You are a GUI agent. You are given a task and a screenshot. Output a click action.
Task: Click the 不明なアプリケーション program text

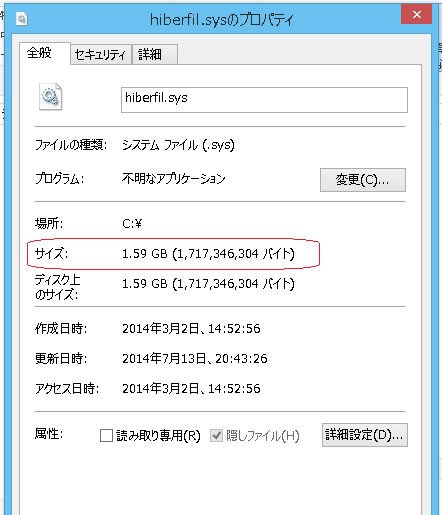[174, 179]
